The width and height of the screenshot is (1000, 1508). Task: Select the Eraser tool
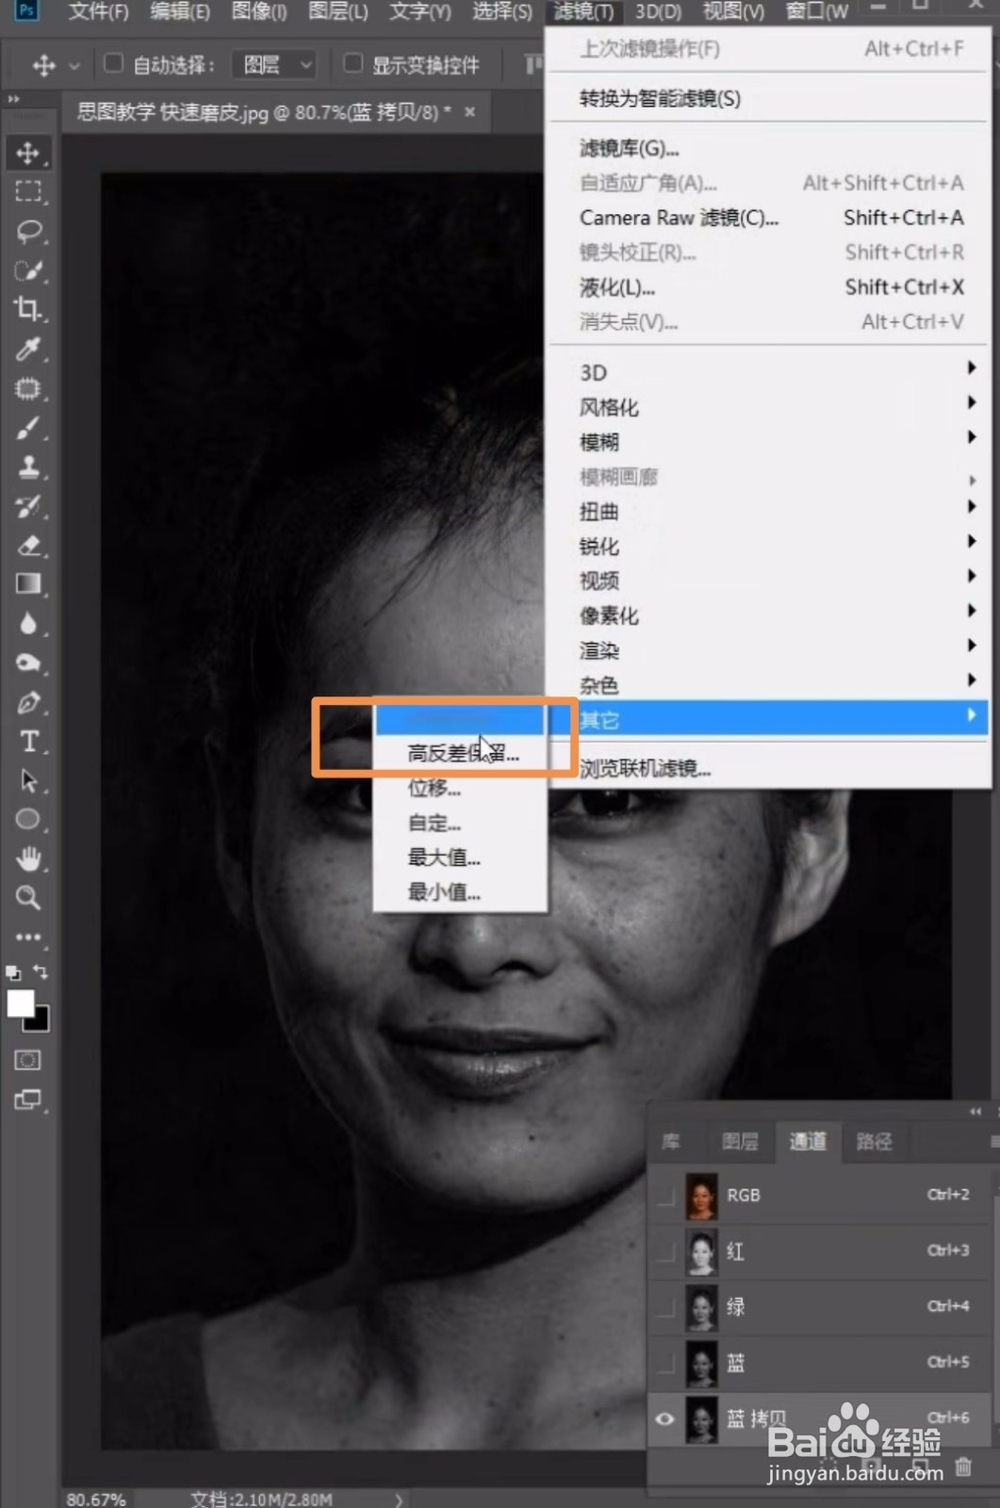coord(28,545)
